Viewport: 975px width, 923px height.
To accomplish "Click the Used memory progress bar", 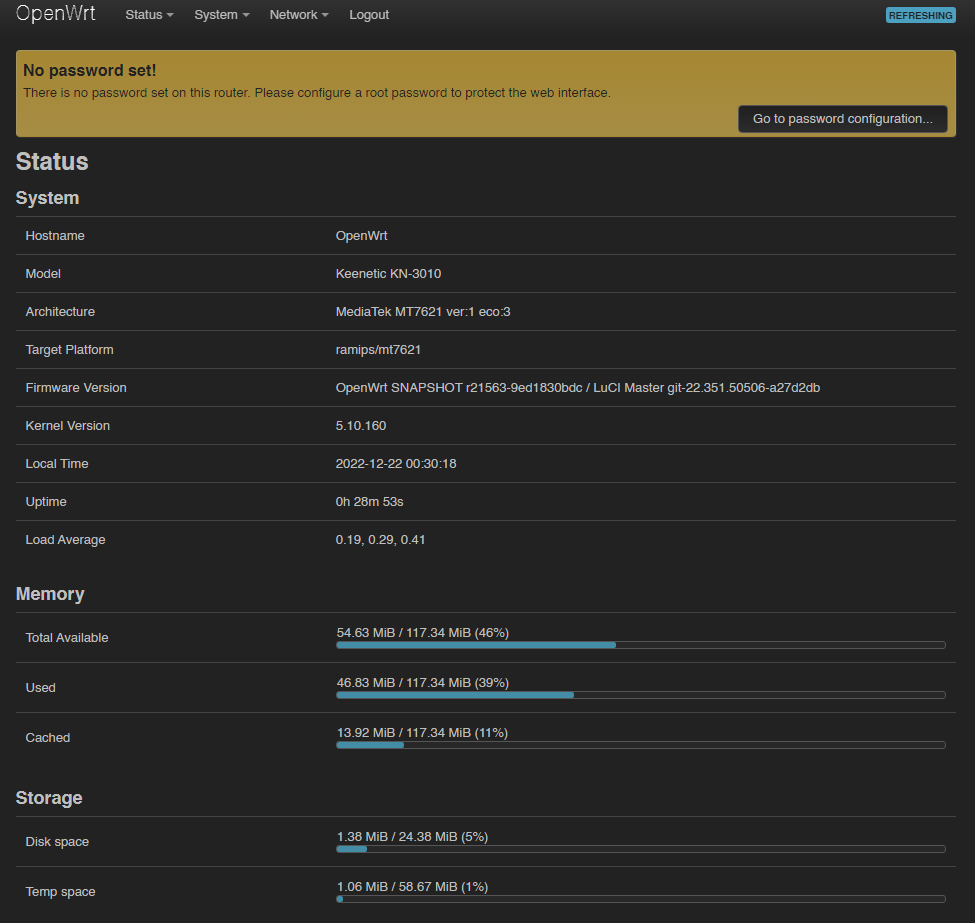I will [x=640, y=695].
